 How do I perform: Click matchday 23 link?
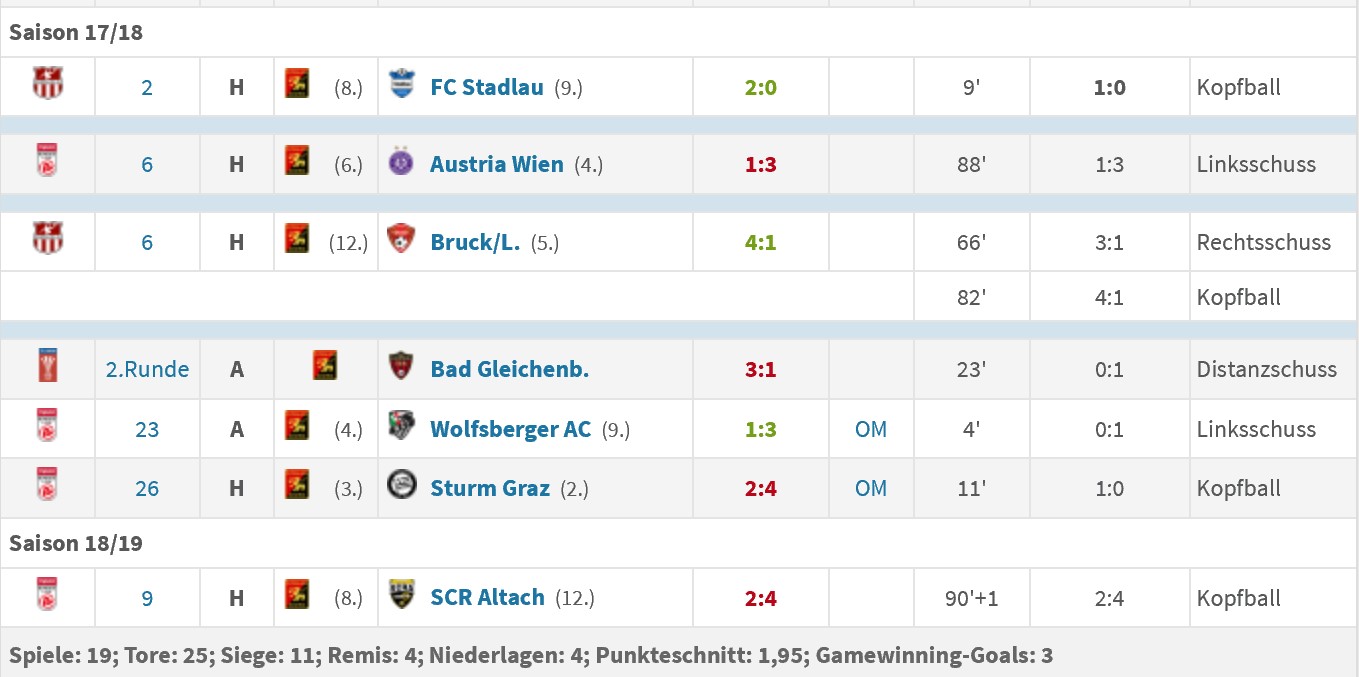point(147,429)
